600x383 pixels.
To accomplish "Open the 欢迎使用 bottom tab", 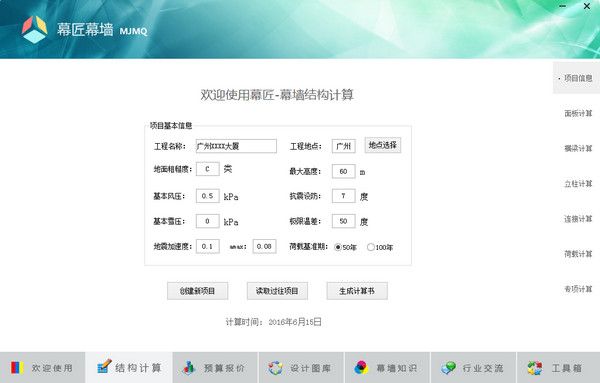I will click(x=42, y=368).
